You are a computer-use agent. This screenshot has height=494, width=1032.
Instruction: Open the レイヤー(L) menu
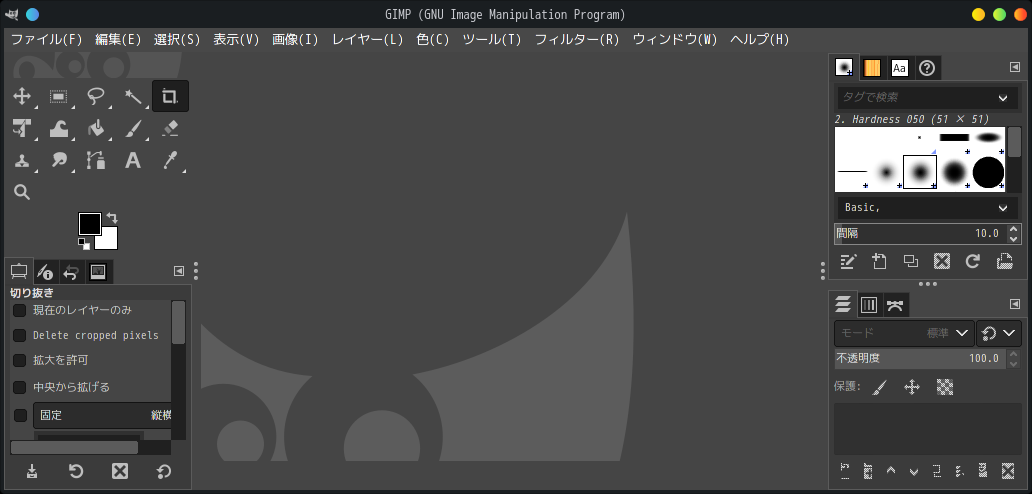pos(367,39)
